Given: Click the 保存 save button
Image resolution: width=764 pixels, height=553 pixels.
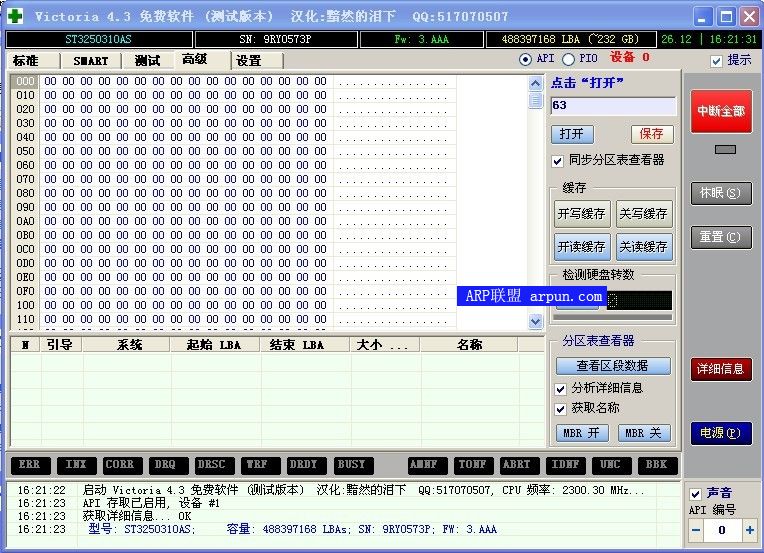Looking at the screenshot, I should 652,134.
